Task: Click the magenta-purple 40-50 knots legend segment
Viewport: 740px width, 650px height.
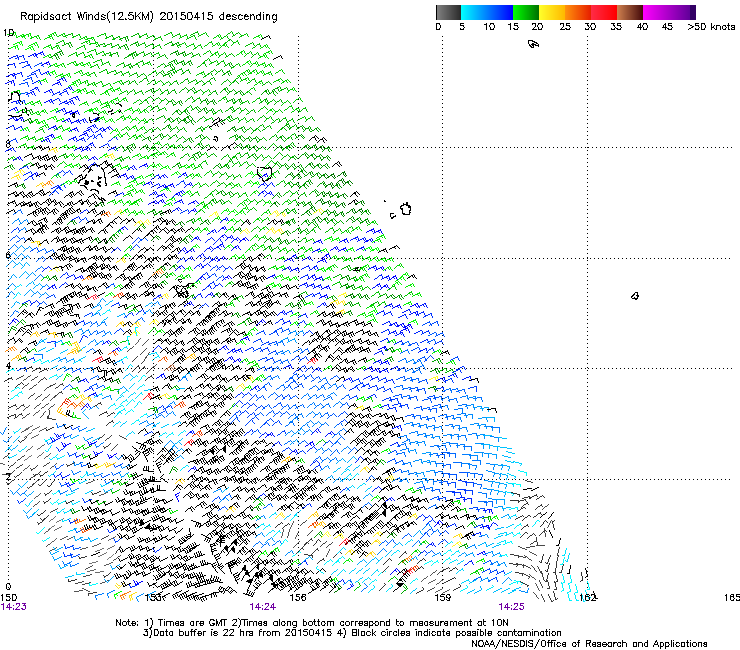Action: coord(669,12)
